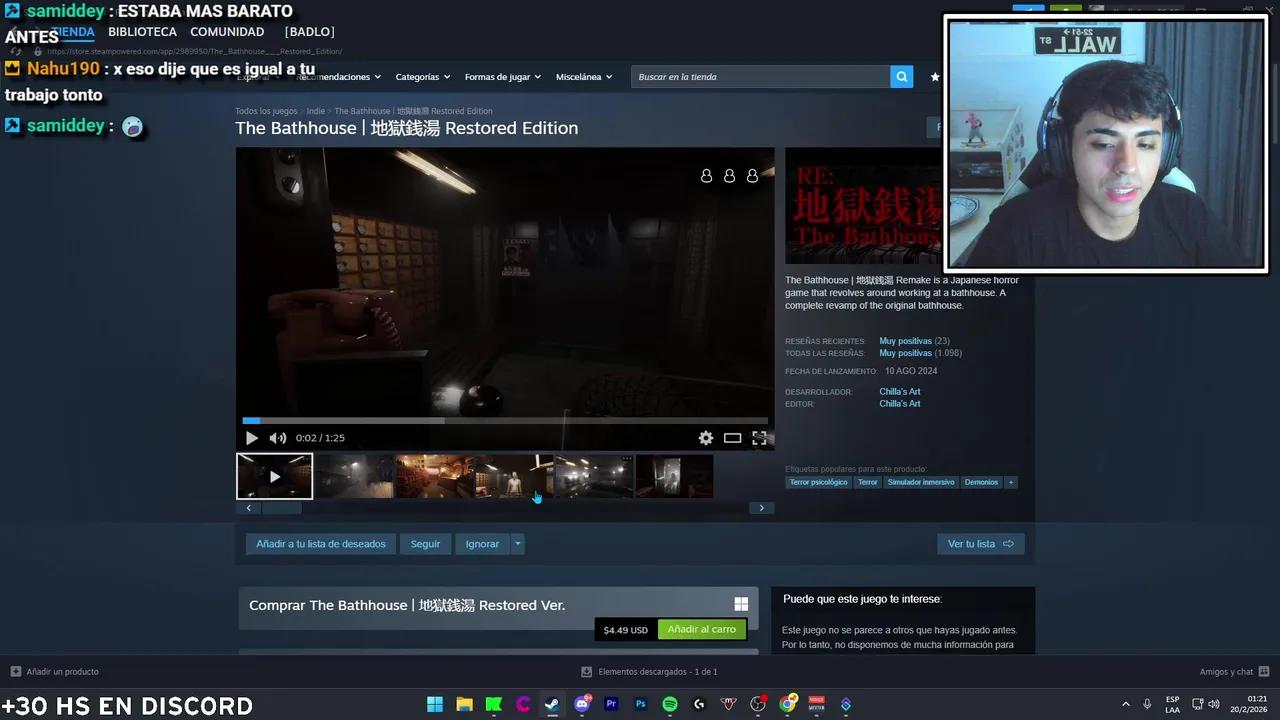Add game to wishlist
Screen dimensions: 1280x720
320,544
